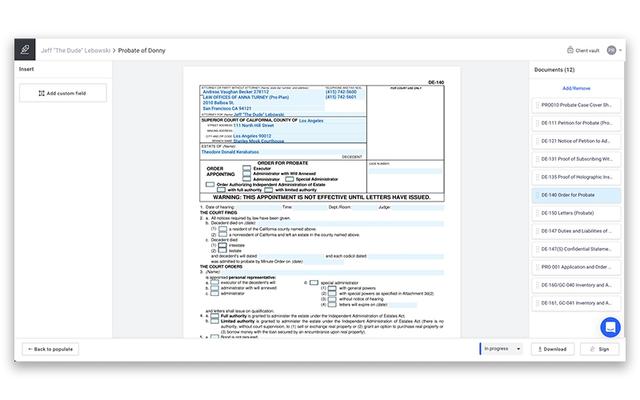Click the app logo icon in header
The image size is (640, 400).
pos(26,49)
